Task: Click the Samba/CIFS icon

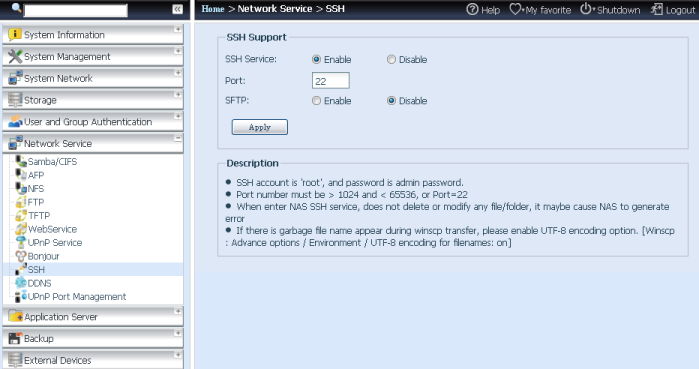Action: click(x=21, y=161)
